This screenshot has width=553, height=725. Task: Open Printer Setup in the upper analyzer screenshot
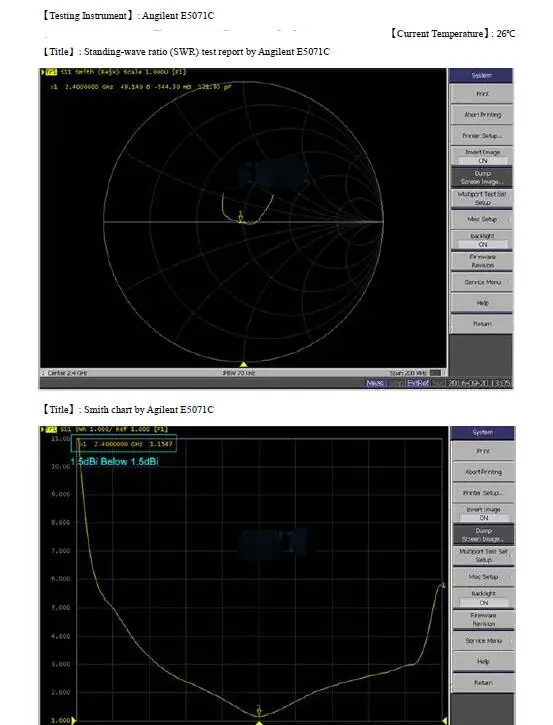(x=481, y=135)
